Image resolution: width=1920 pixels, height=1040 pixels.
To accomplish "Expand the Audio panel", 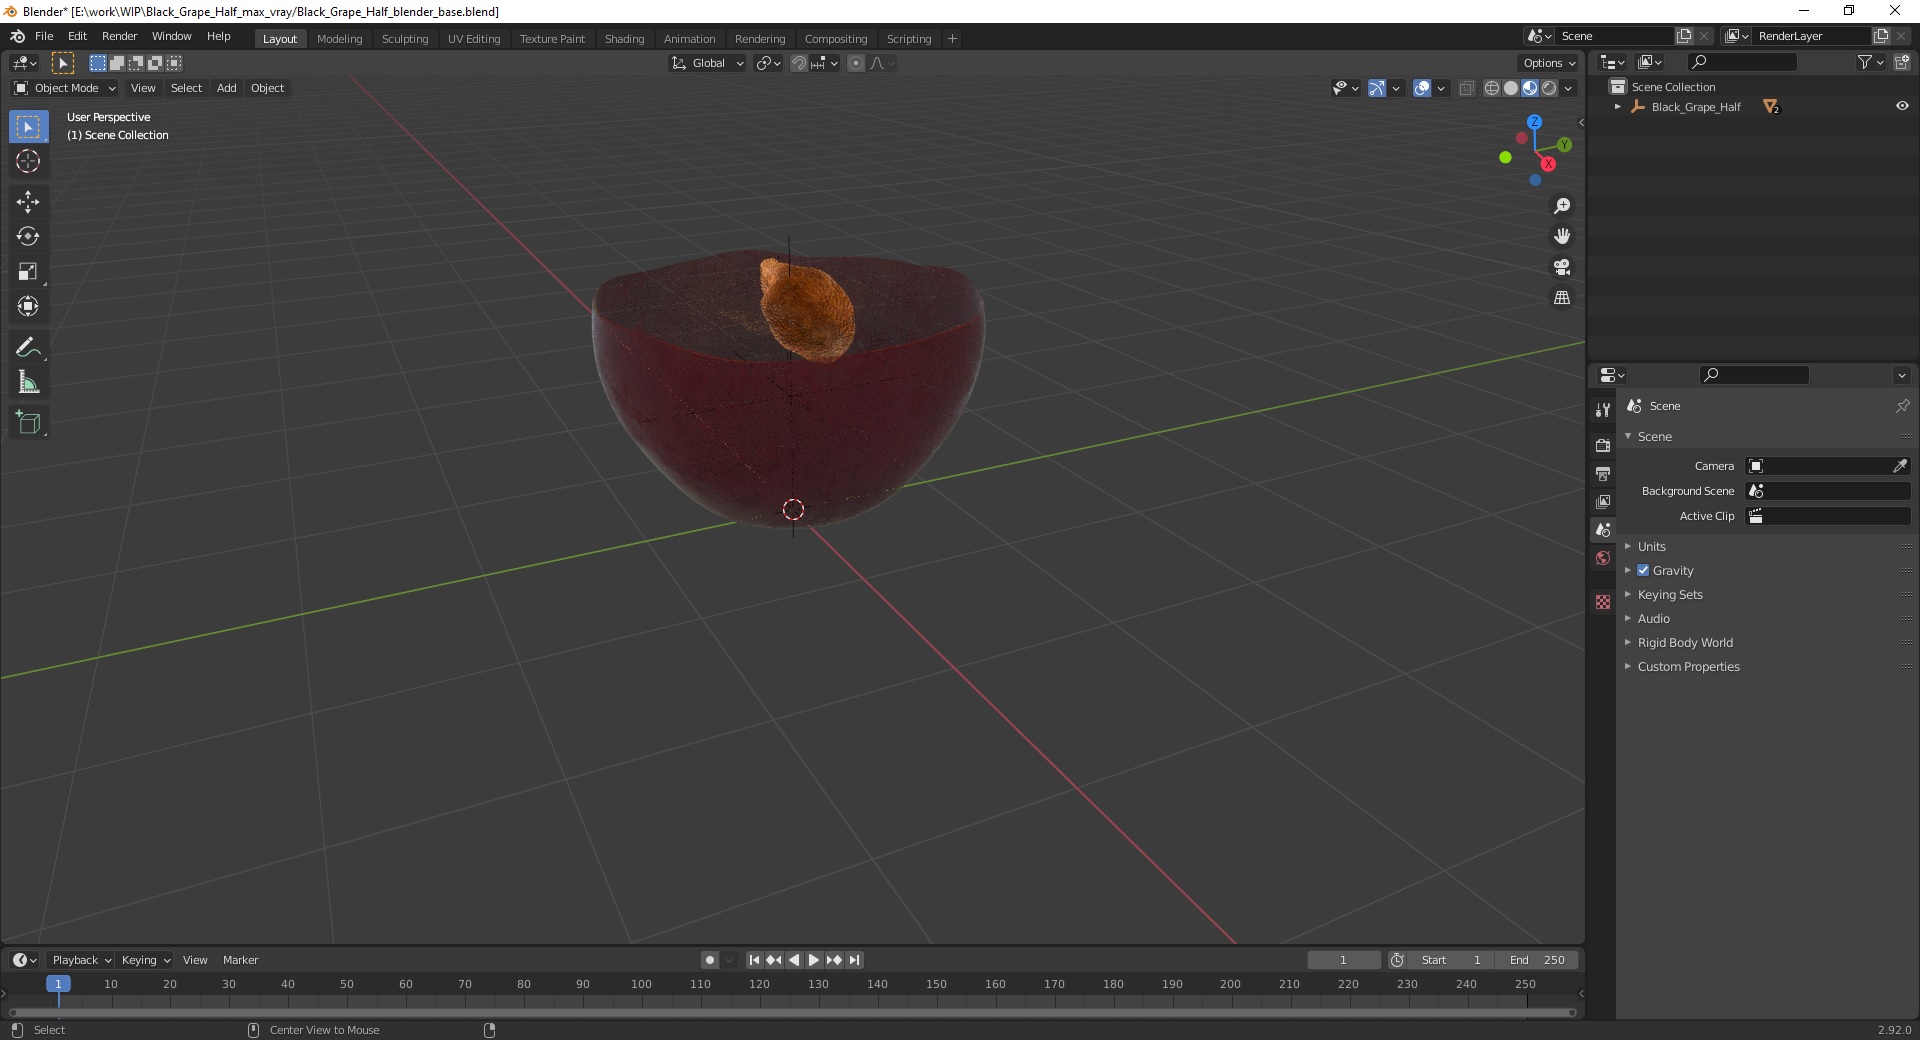I will (1653, 618).
